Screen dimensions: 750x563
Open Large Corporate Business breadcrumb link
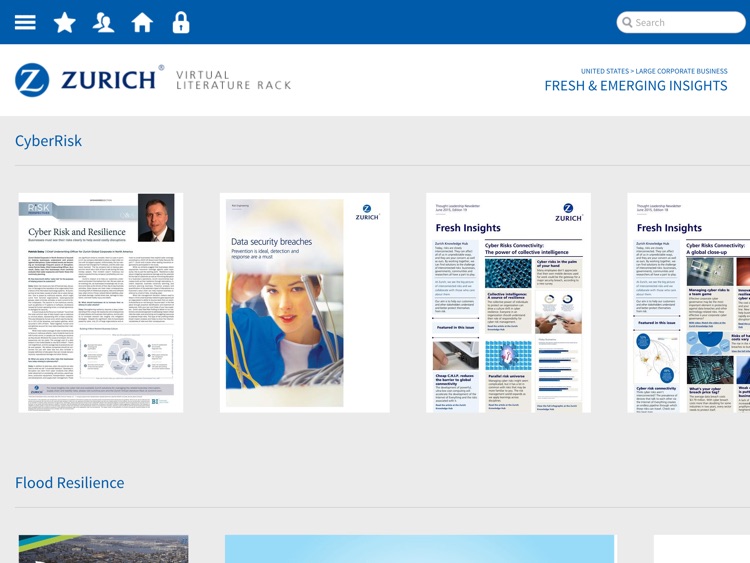point(681,71)
